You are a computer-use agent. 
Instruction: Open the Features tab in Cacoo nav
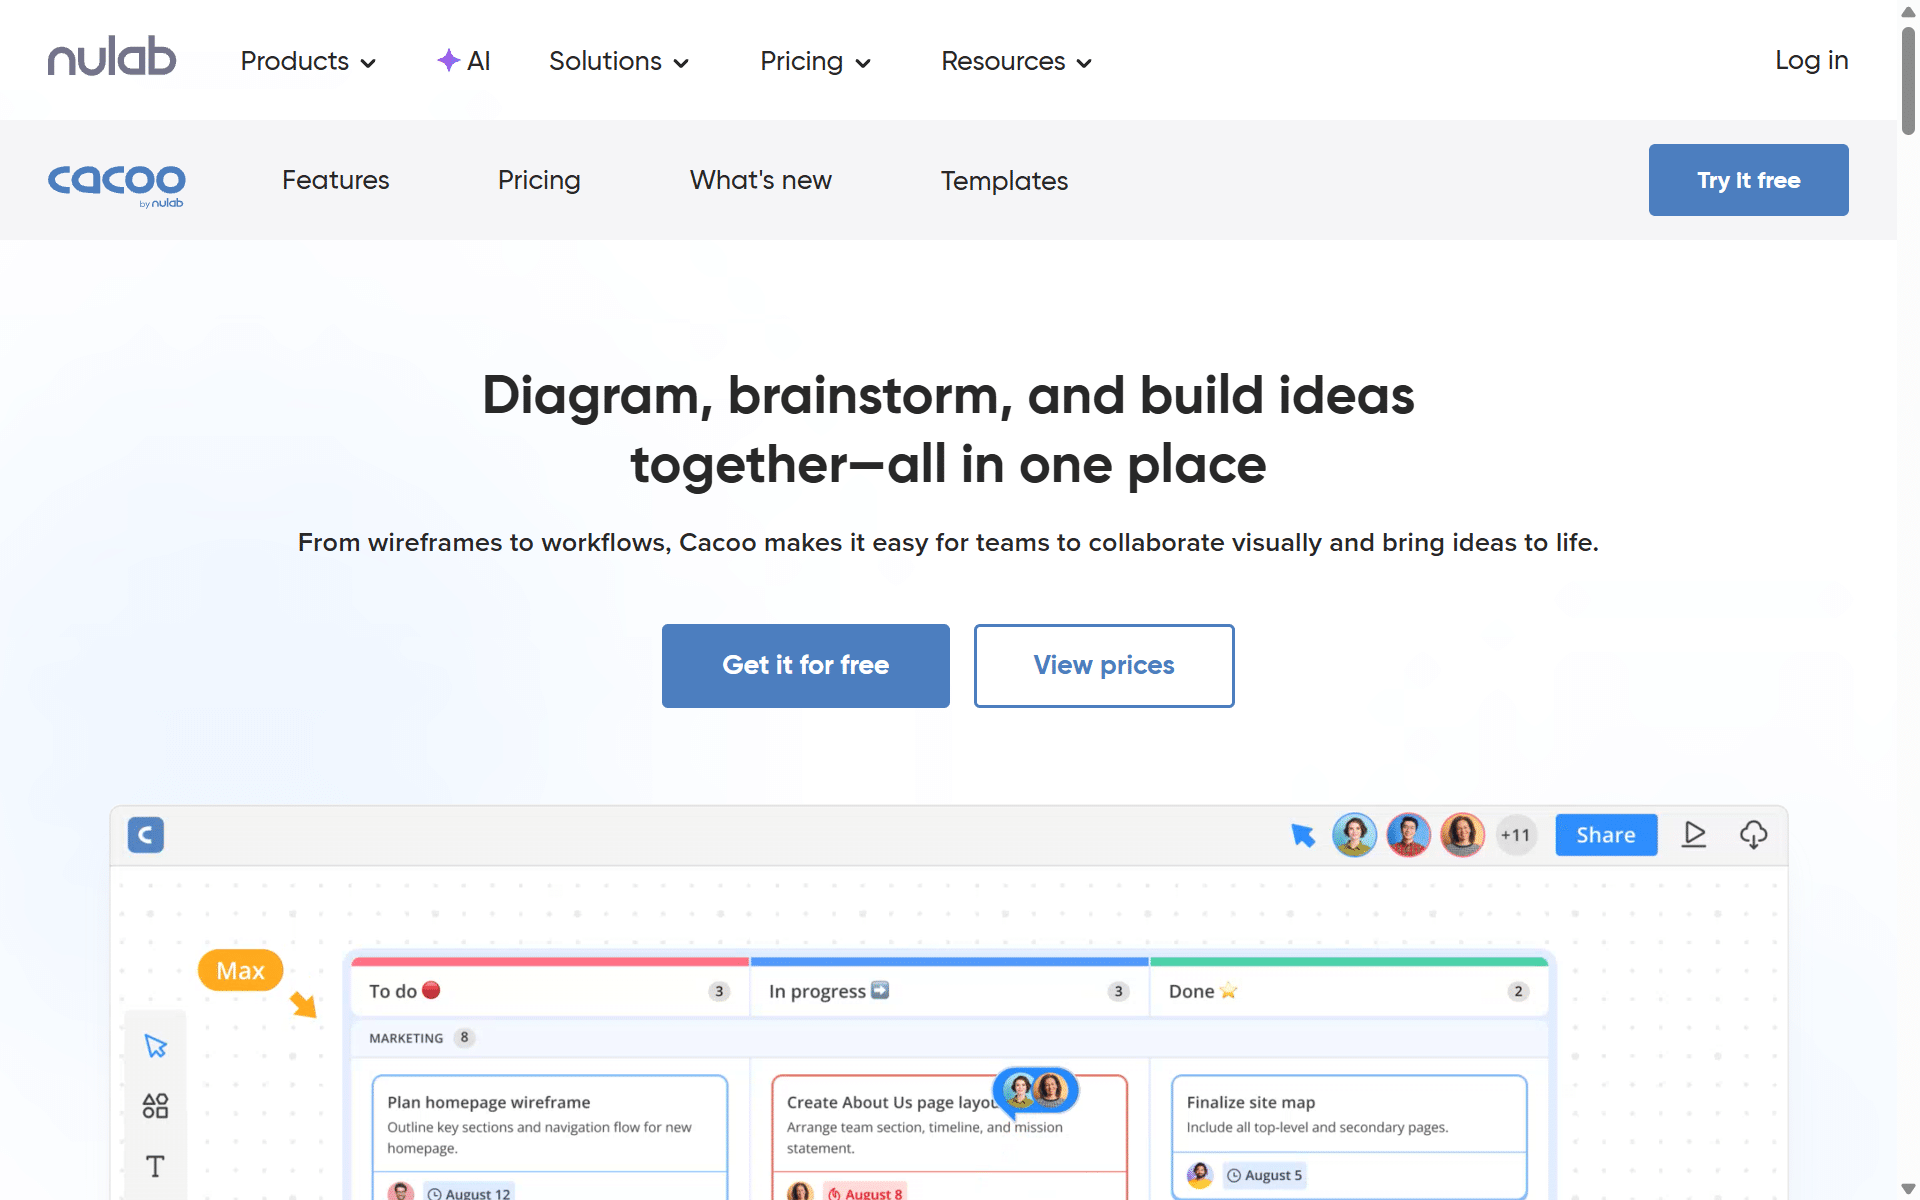(x=336, y=180)
